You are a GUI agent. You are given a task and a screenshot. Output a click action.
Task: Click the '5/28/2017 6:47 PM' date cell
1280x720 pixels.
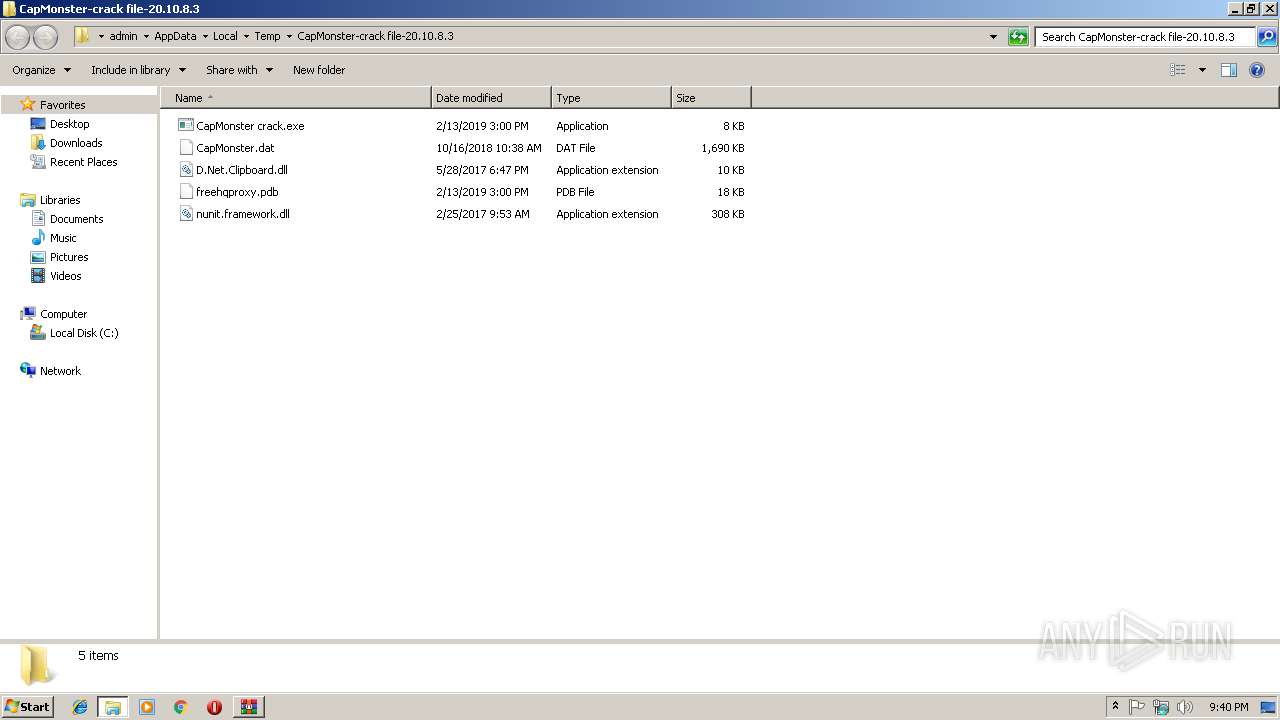pos(482,170)
